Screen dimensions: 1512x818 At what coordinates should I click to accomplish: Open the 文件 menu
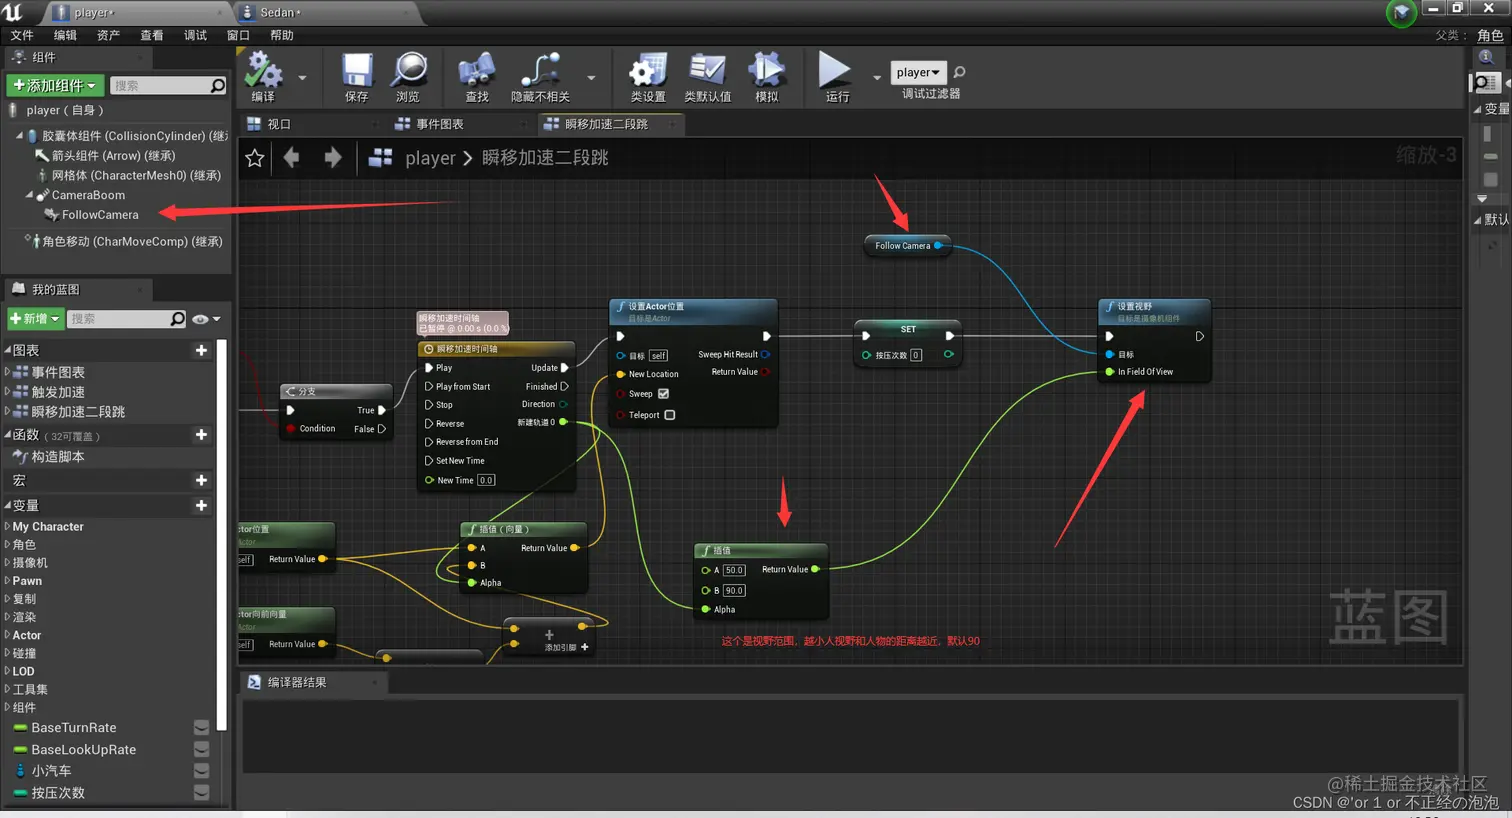[x=22, y=35]
